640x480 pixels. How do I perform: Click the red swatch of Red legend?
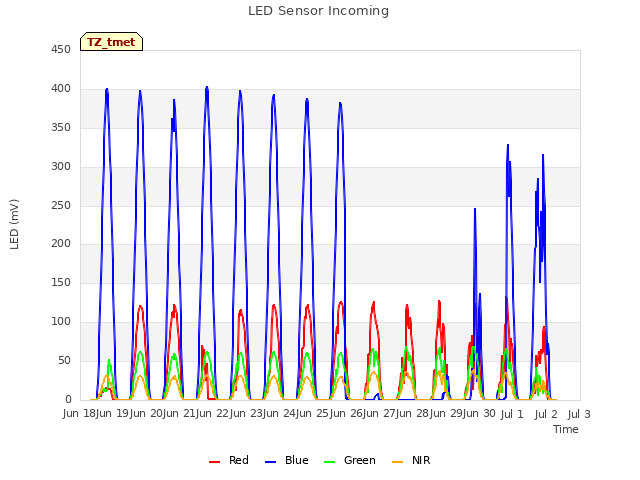pos(214,462)
